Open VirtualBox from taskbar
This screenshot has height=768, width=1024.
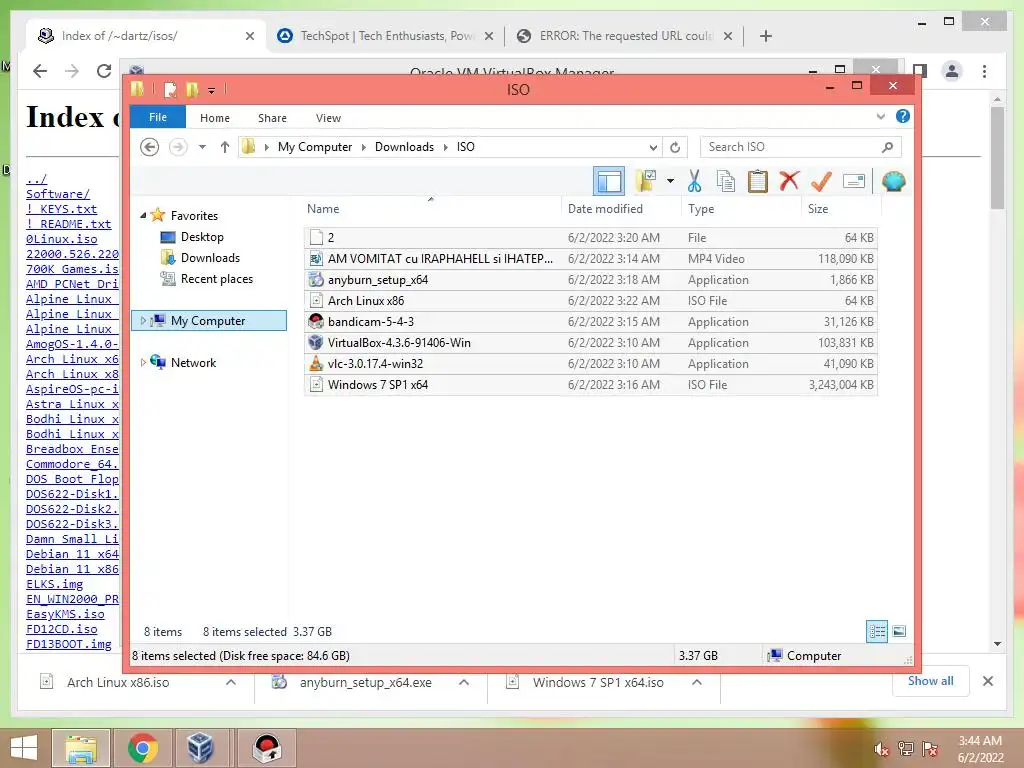200,748
